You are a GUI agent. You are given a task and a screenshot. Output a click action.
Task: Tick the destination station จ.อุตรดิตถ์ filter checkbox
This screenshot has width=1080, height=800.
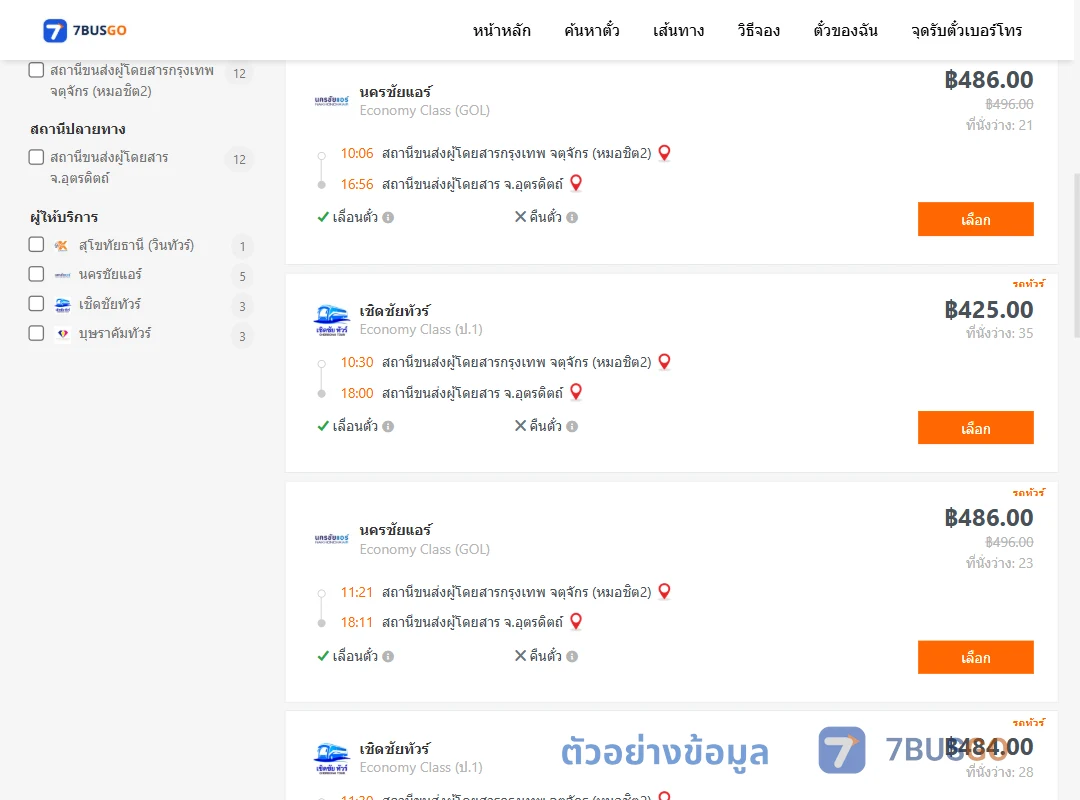pyautogui.click(x=37, y=157)
